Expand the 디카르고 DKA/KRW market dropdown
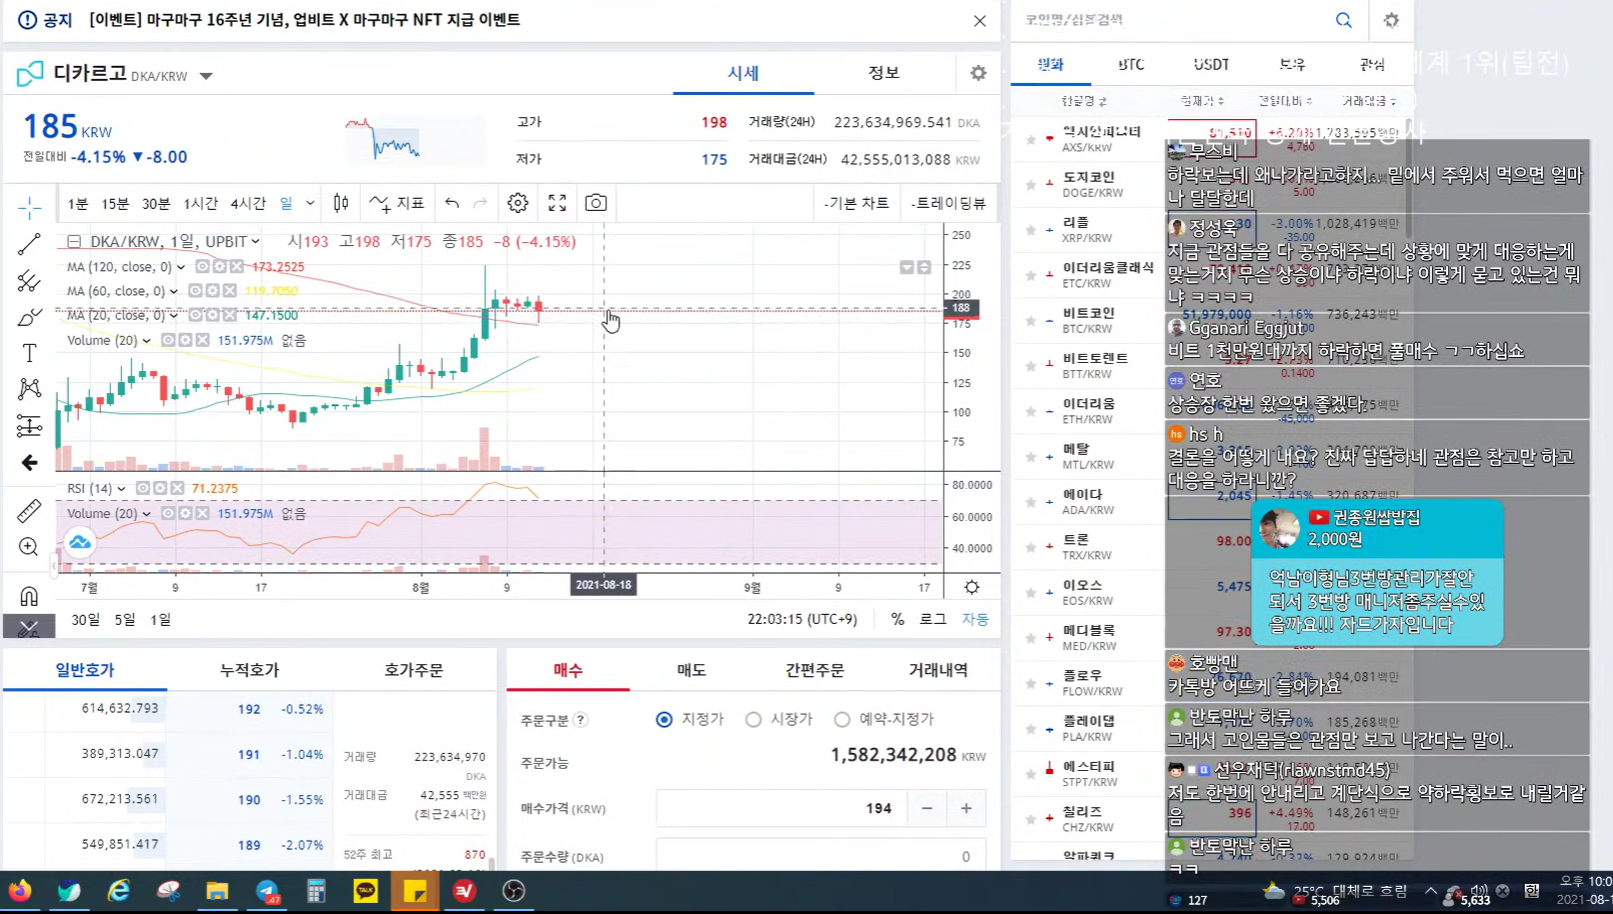The width and height of the screenshot is (1613, 914). 206,76
